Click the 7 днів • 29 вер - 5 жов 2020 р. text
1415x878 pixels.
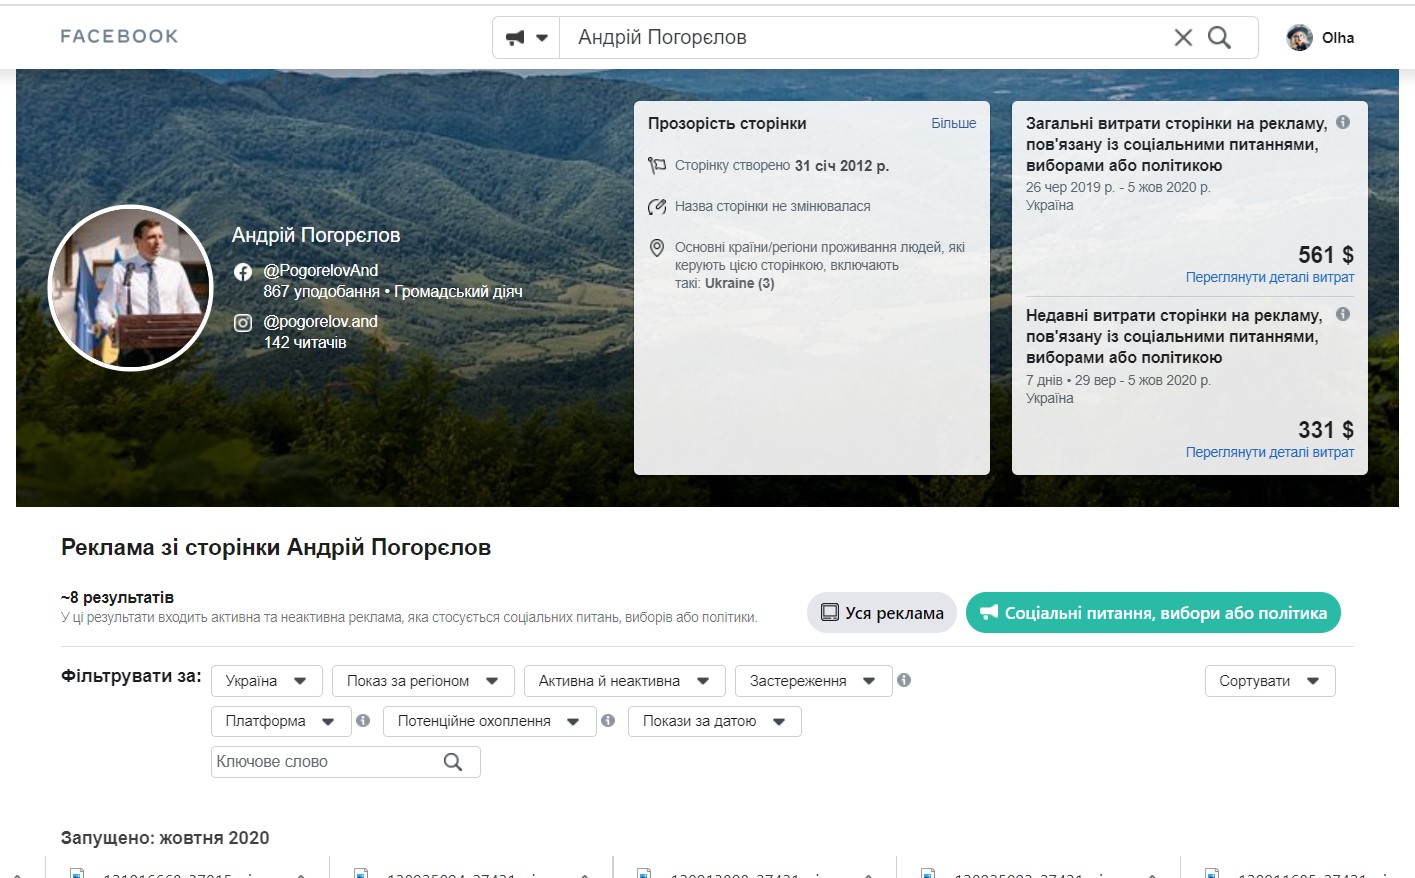coord(1118,380)
